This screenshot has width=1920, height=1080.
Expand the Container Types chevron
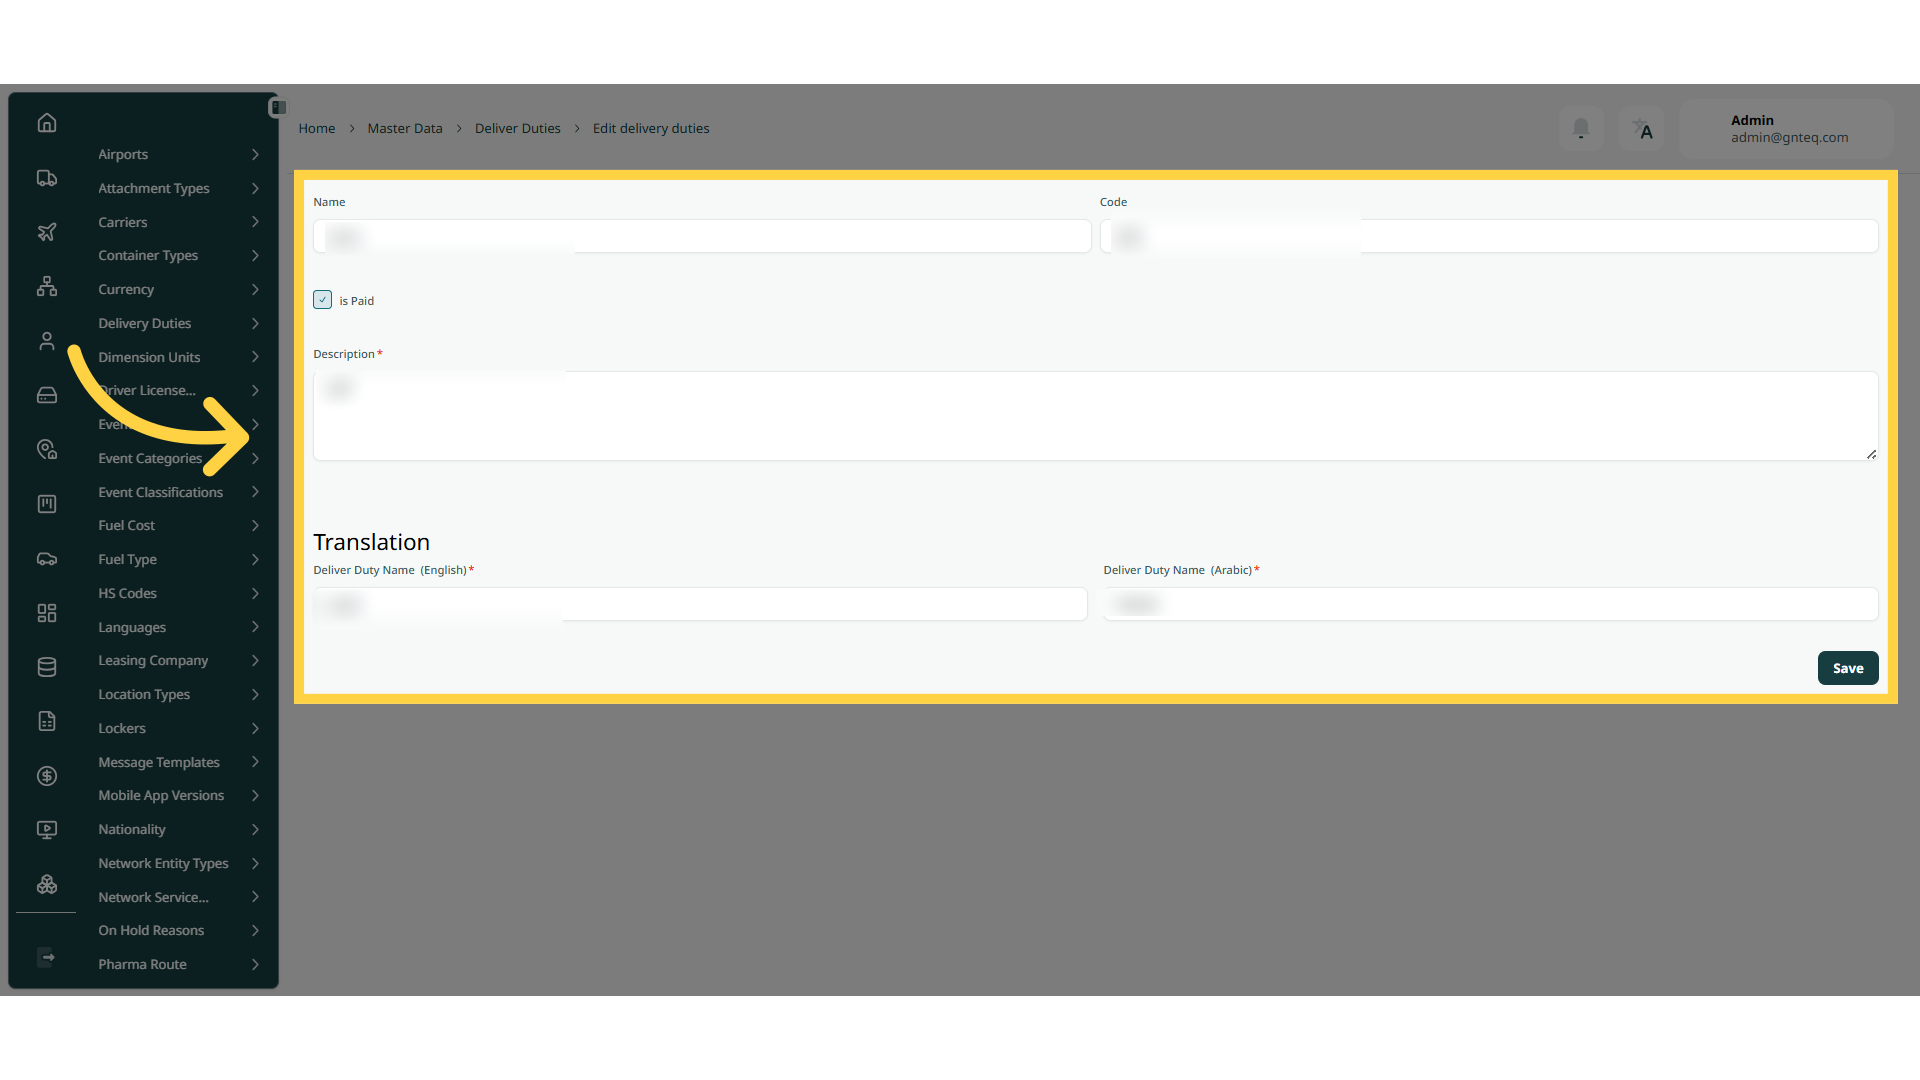pyautogui.click(x=255, y=255)
